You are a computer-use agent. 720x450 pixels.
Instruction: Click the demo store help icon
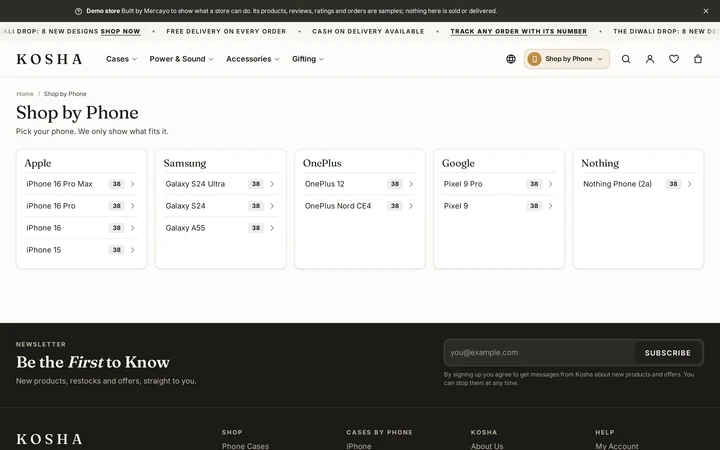coord(79,11)
